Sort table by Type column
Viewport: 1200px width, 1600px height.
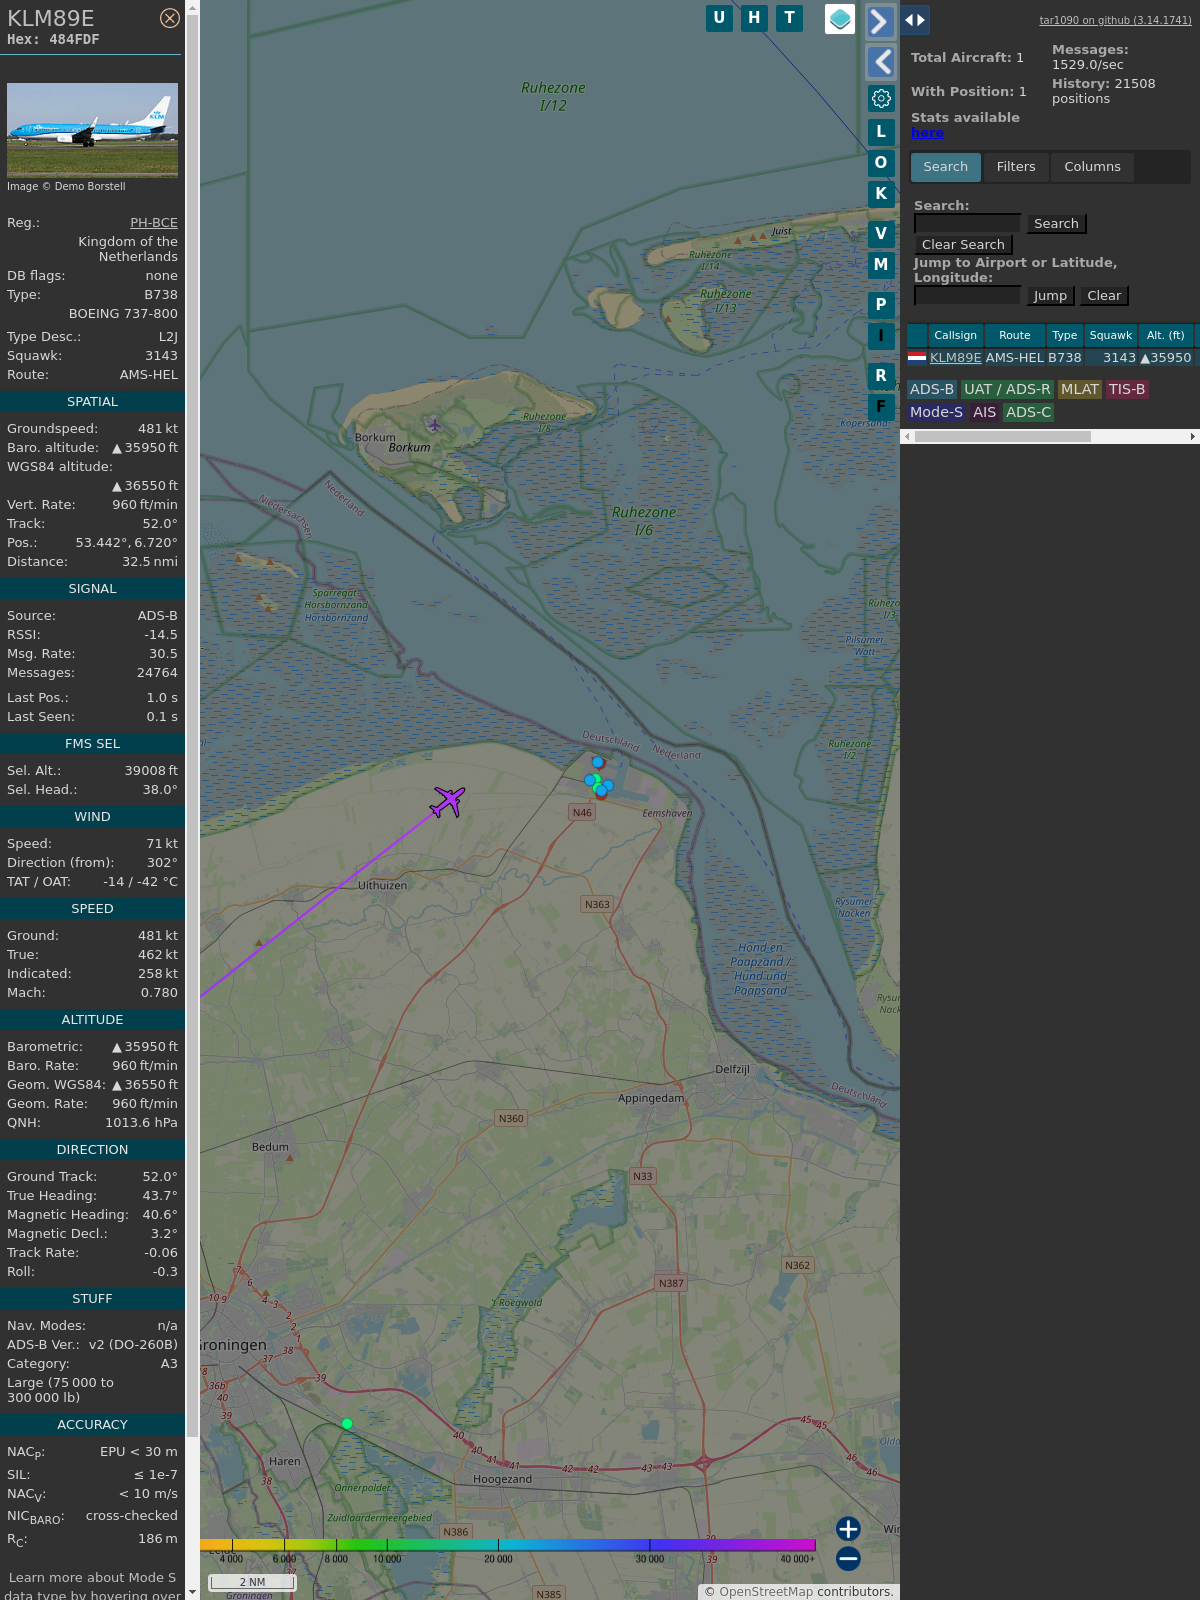click(1065, 335)
